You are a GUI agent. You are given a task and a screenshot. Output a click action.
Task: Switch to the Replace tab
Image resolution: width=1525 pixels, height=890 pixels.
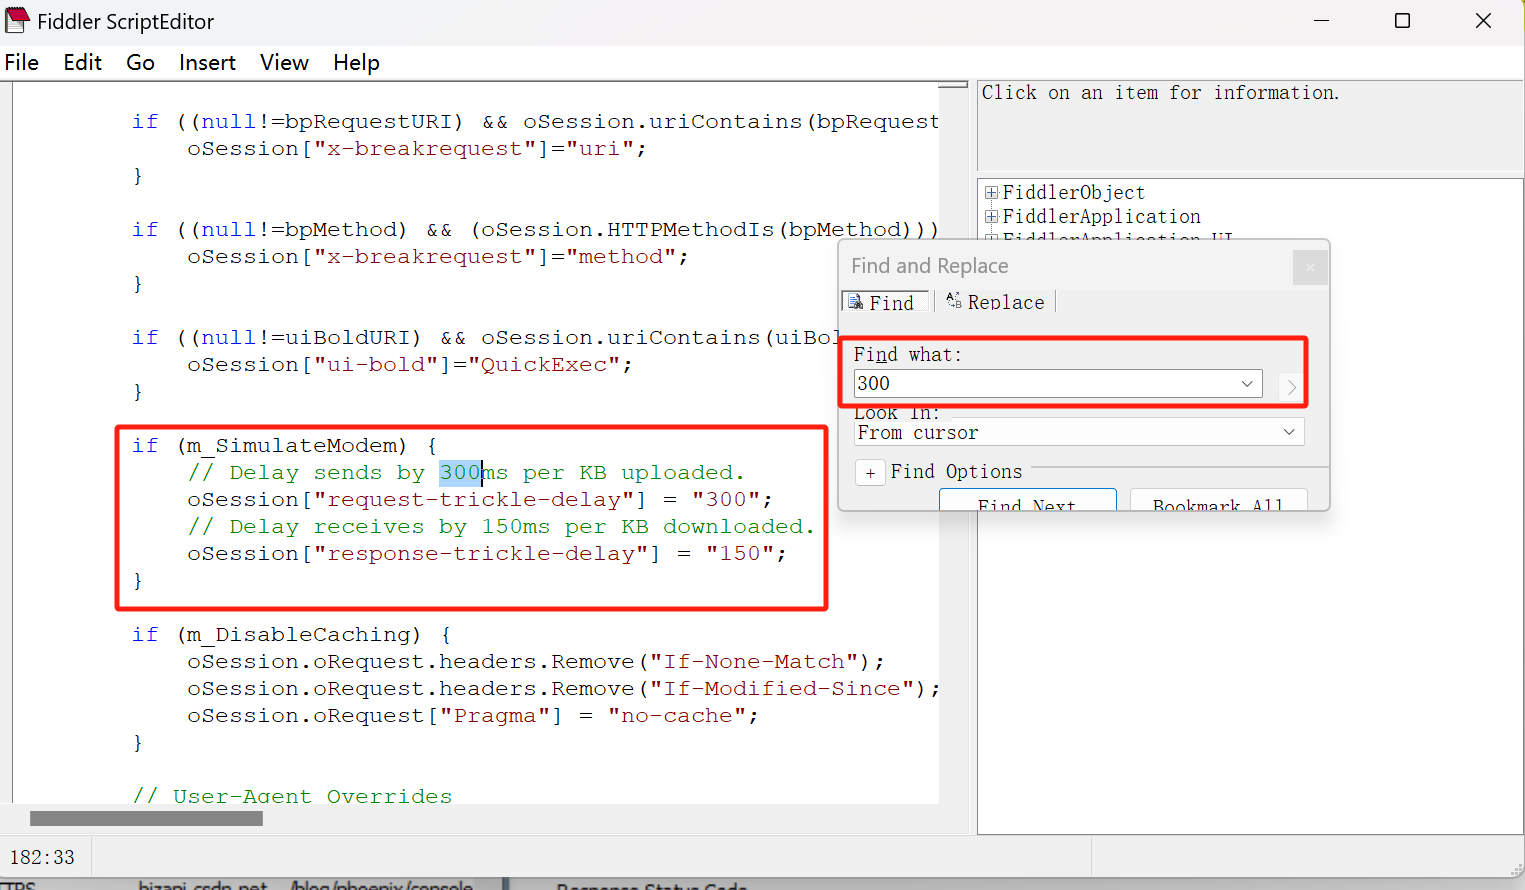click(996, 302)
